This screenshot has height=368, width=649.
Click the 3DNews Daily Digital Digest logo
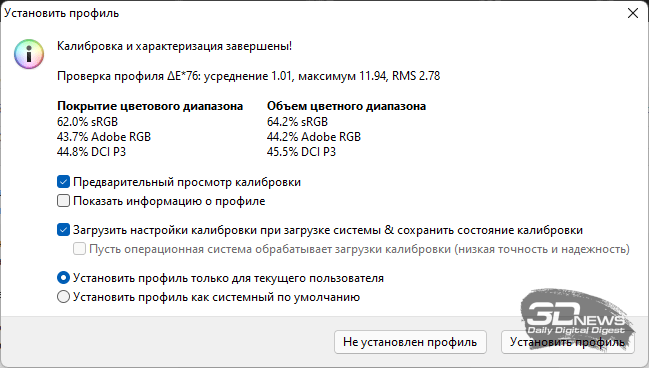[577, 317]
